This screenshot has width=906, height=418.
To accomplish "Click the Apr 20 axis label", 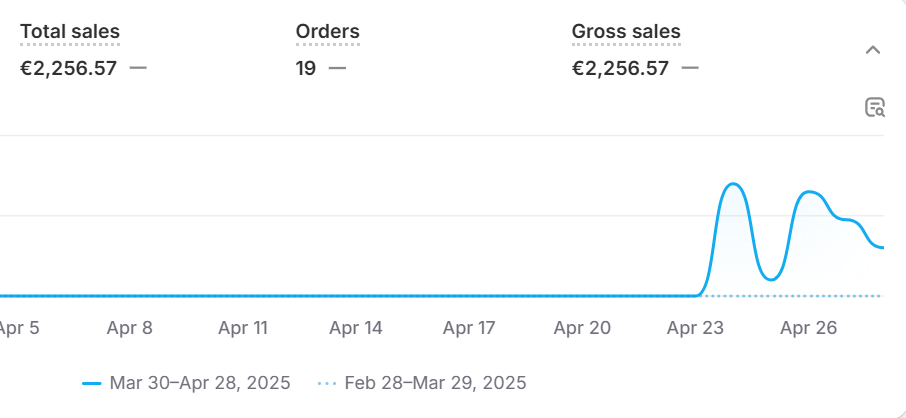I will click(x=582, y=328).
